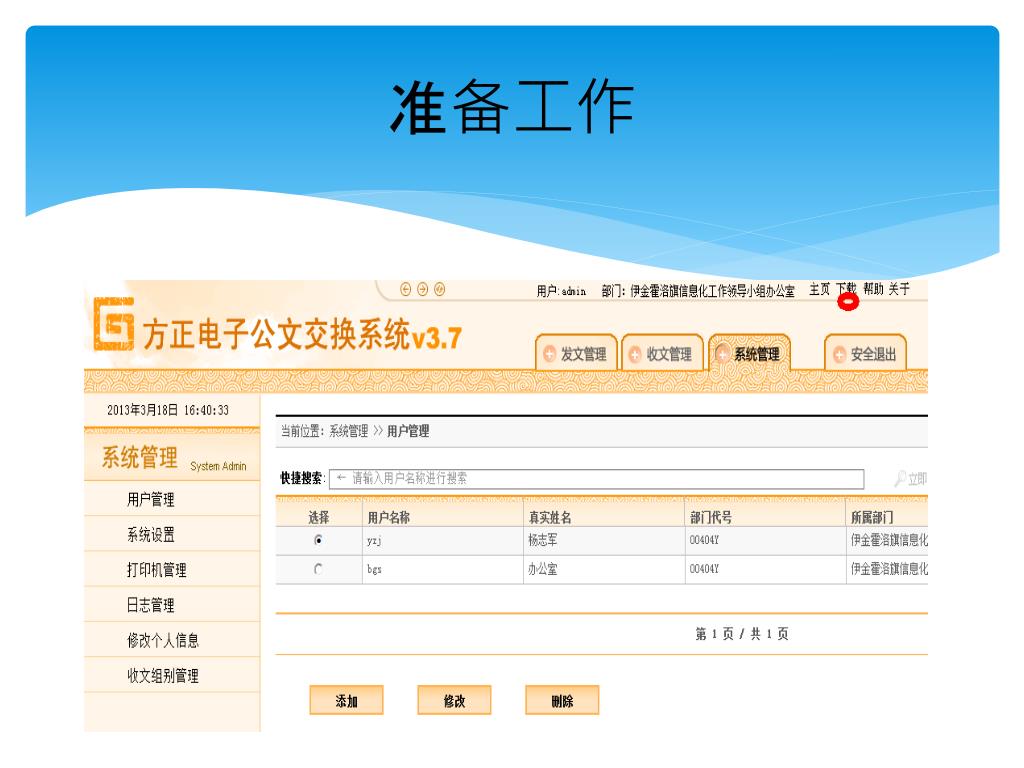The width and height of the screenshot is (1024, 768).
Task: Click the username cell bgs
Action: [374, 569]
